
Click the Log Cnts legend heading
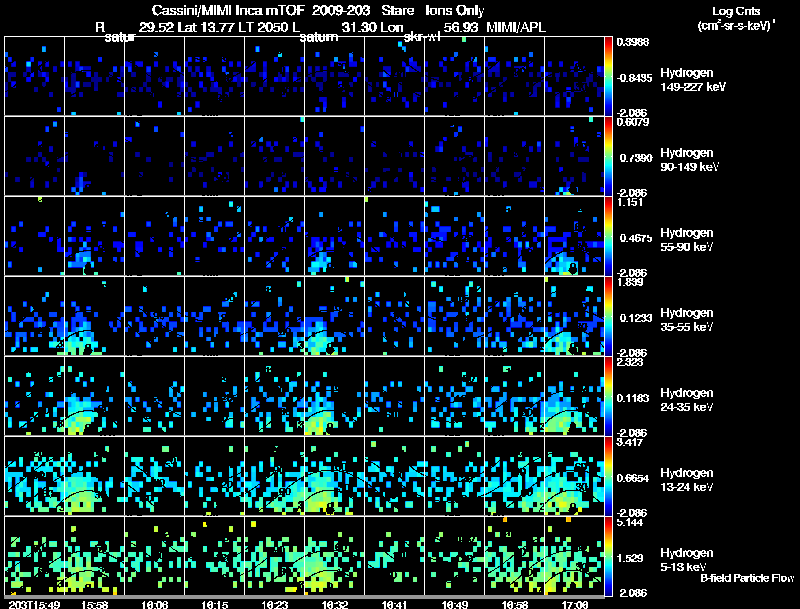(x=736, y=11)
